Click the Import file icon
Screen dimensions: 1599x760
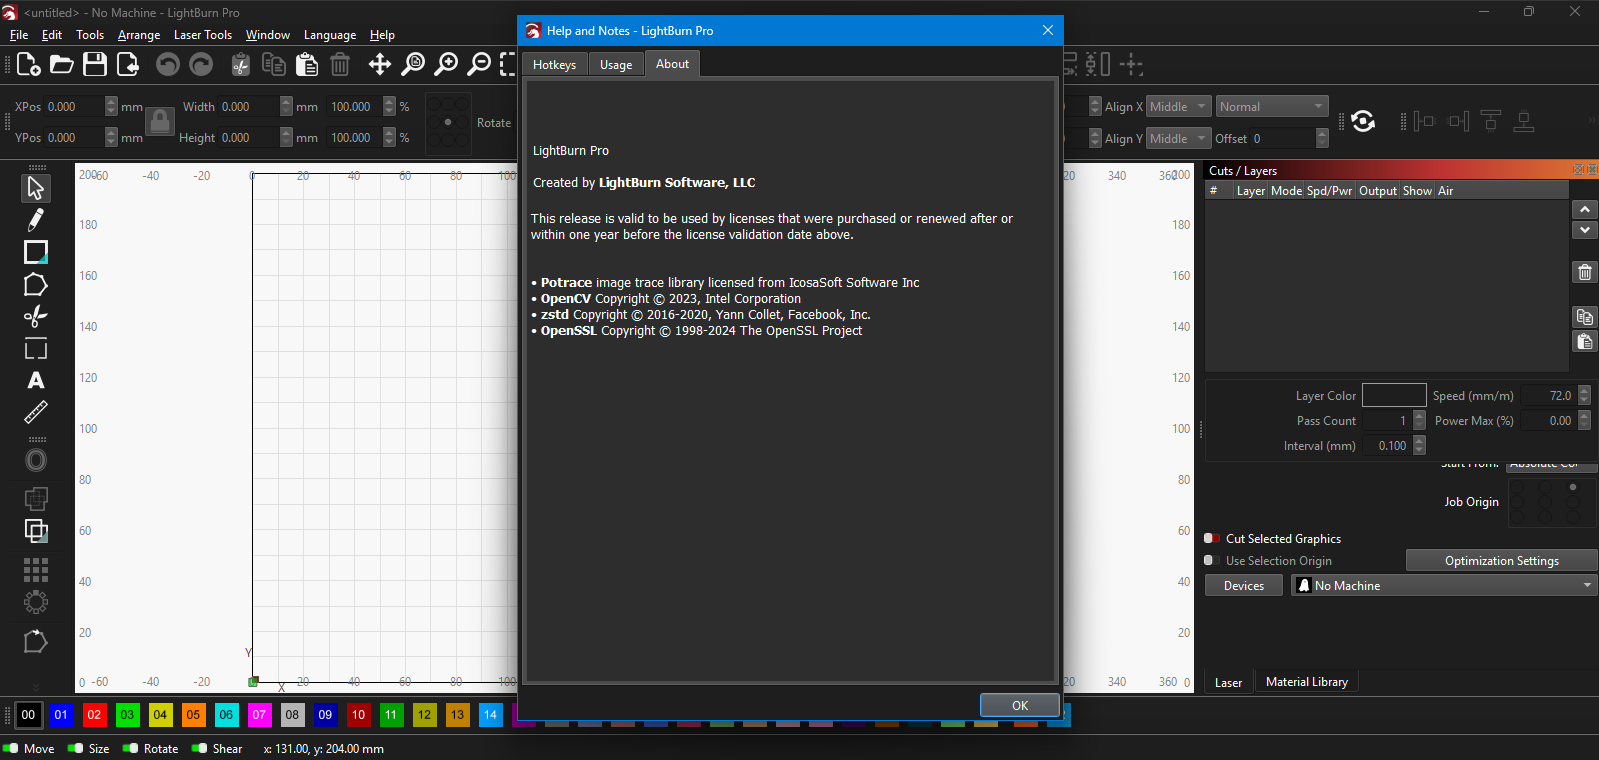click(x=128, y=65)
